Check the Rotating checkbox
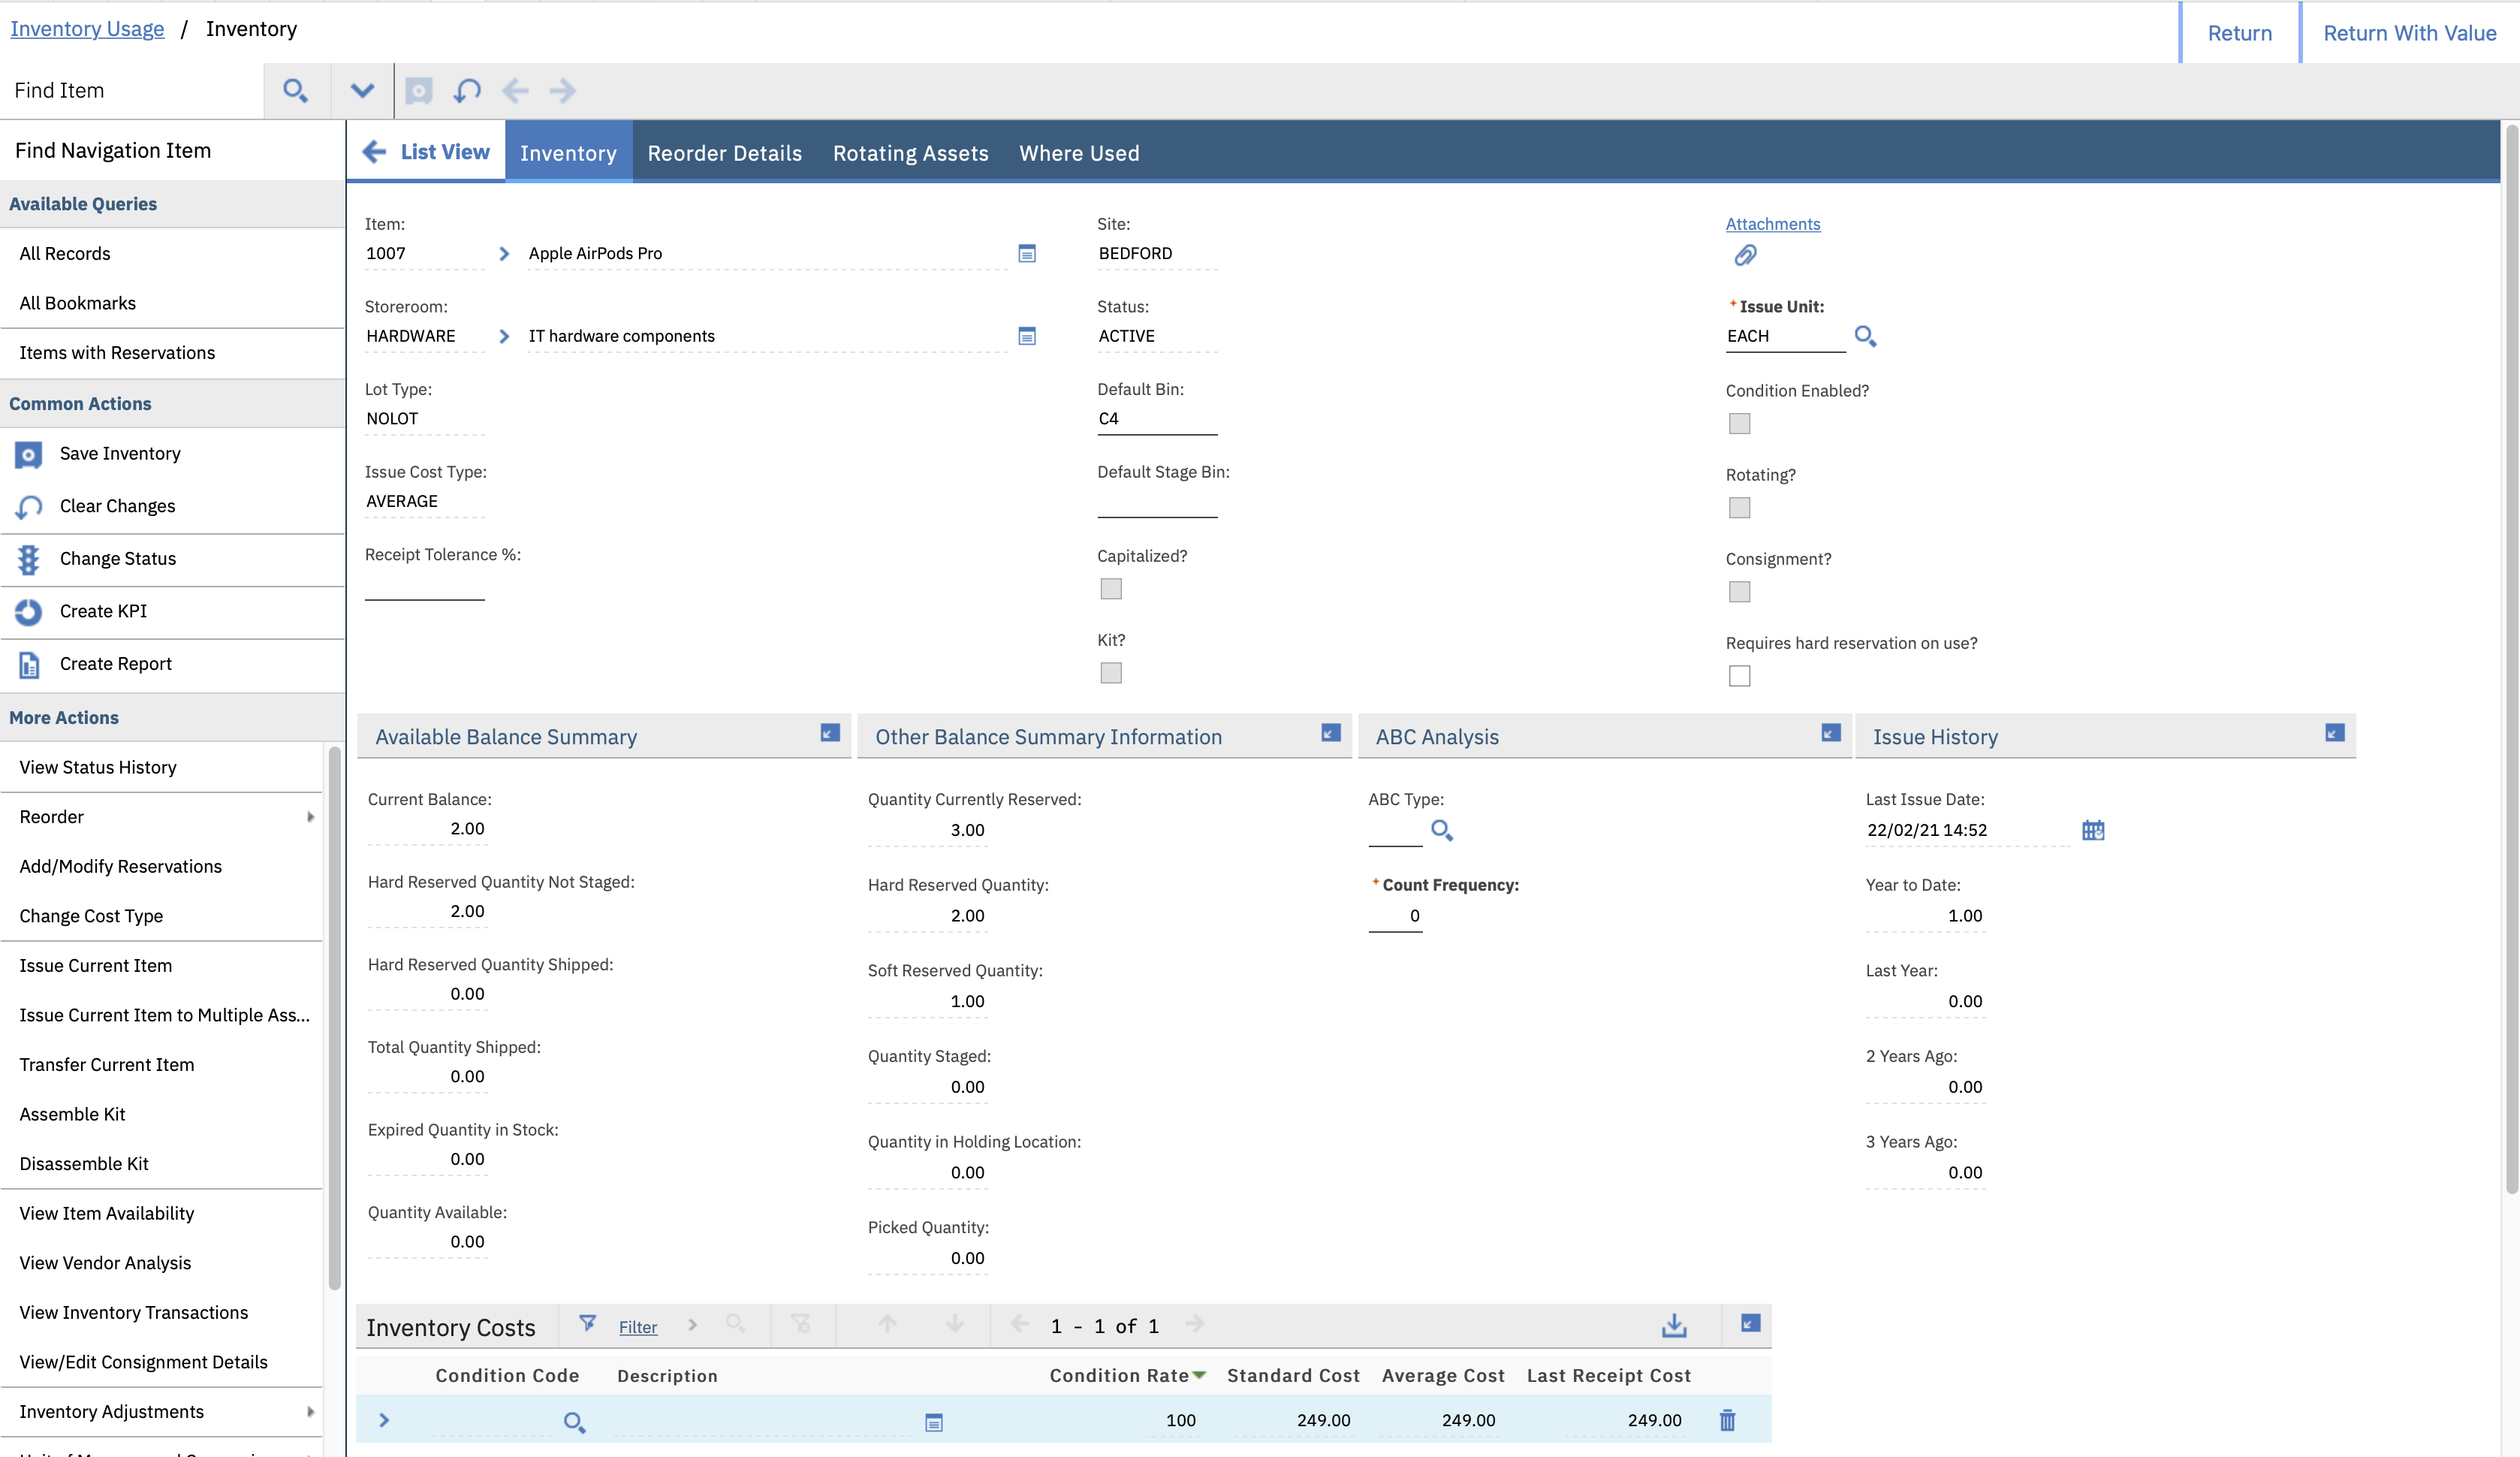The height and width of the screenshot is (1457, 2520). (1740, 508)
